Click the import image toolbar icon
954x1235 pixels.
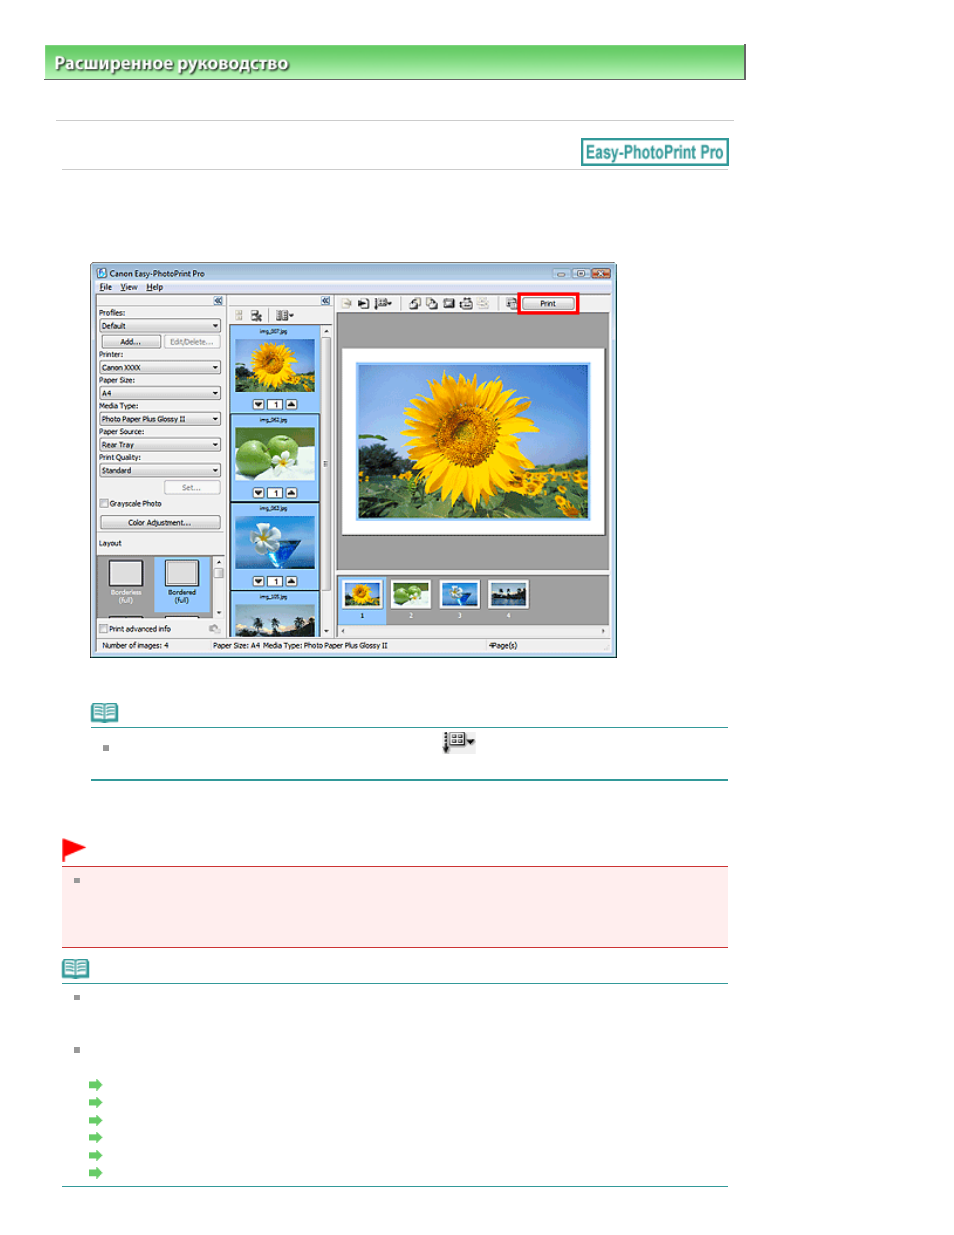pyautogui.click(x=363, y=303)
